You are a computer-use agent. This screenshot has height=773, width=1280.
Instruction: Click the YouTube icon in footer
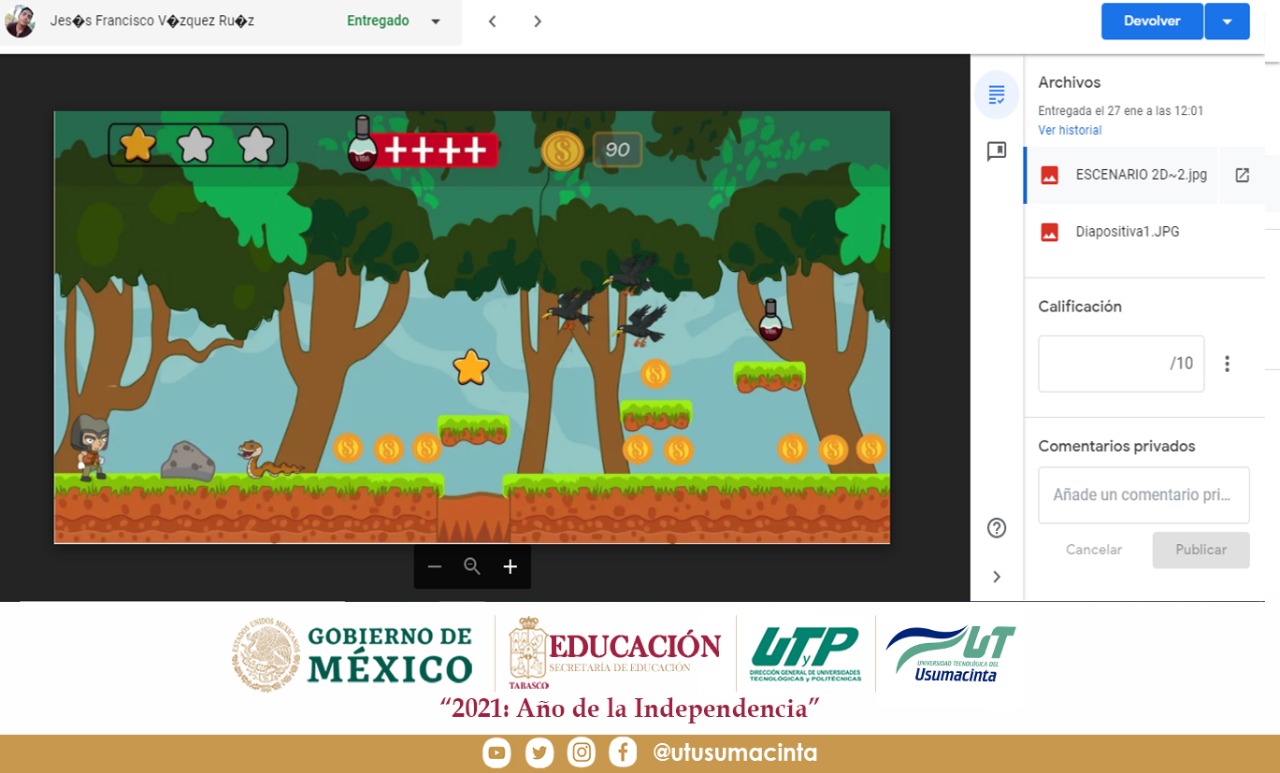click(497, 753)
